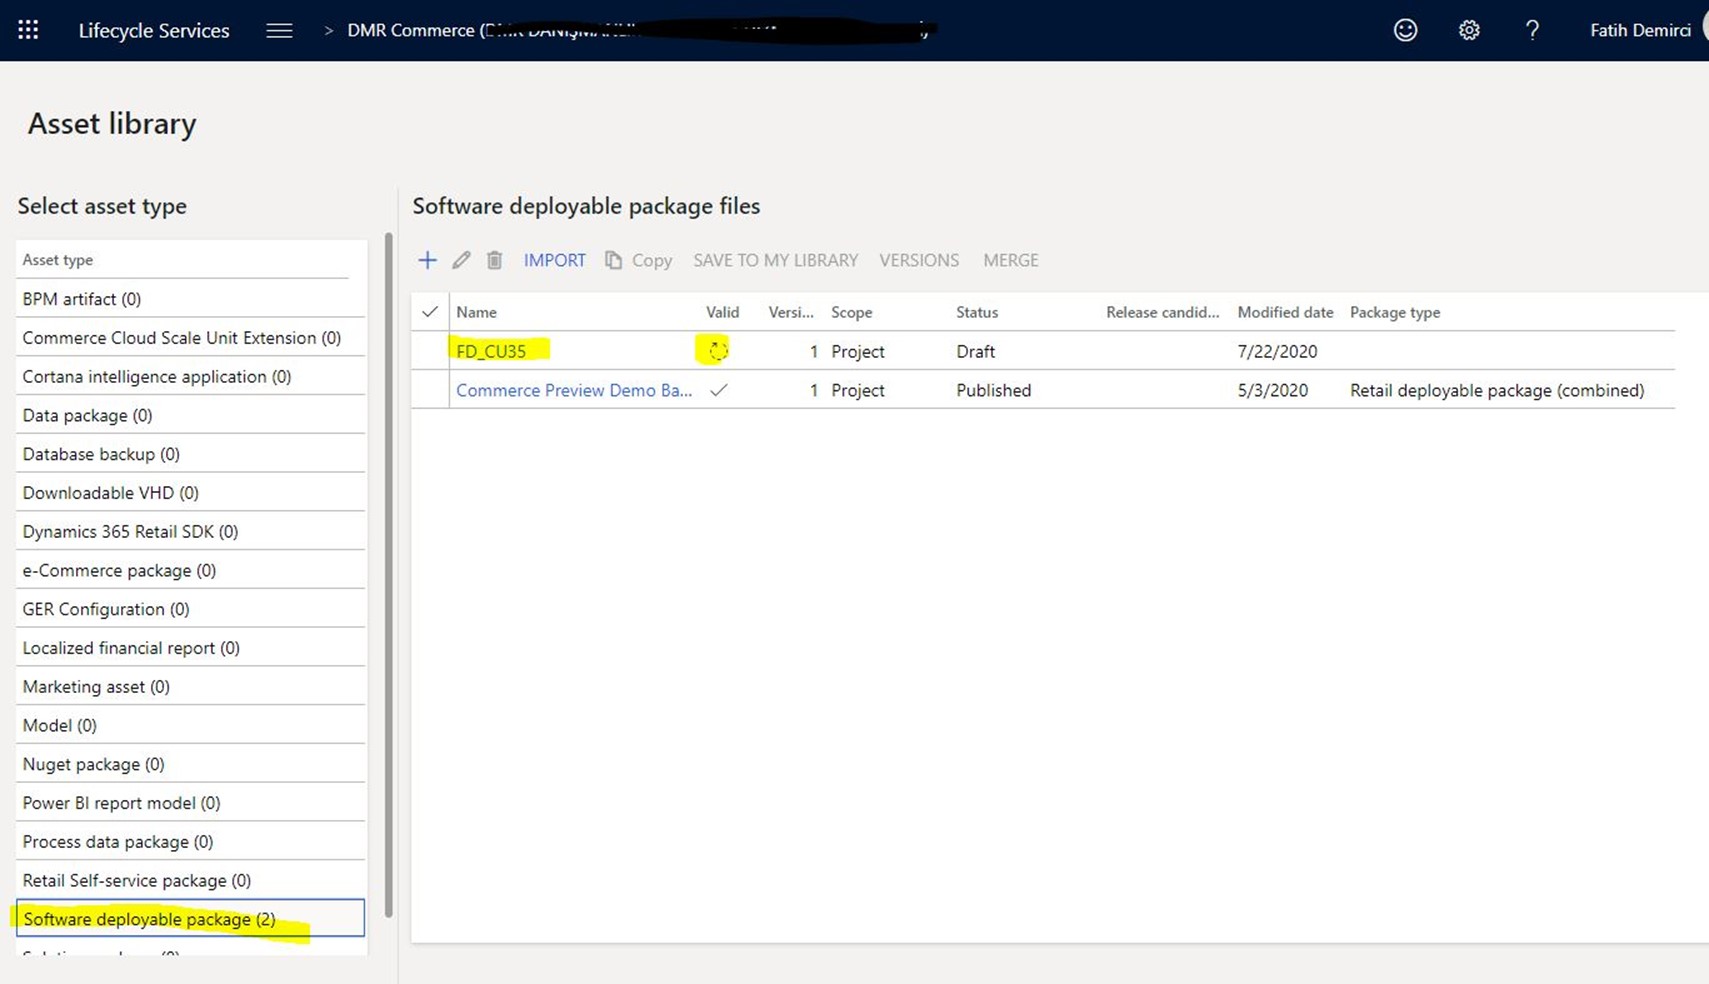The image size is (1709, 984).
Task: Click the IMPORT button
Action: point(555,260)
